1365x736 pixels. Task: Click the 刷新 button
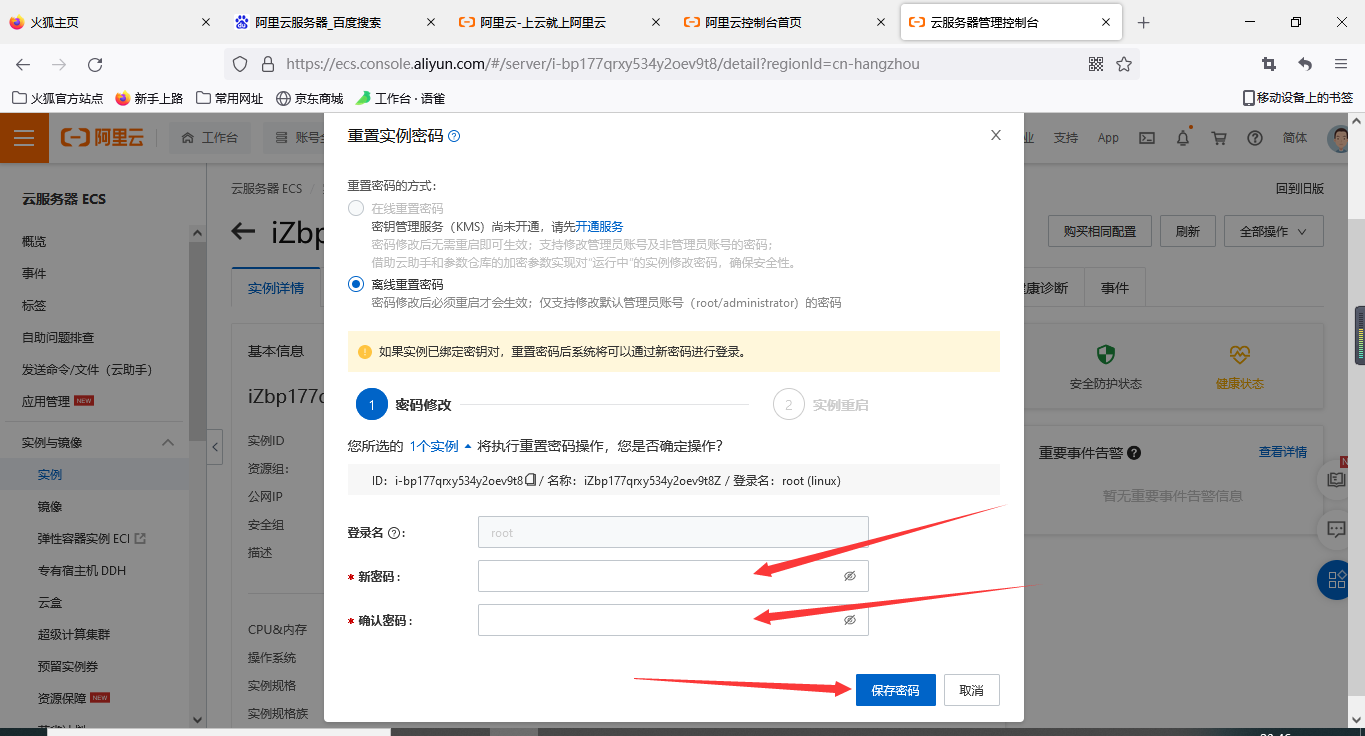[1187, 231]
